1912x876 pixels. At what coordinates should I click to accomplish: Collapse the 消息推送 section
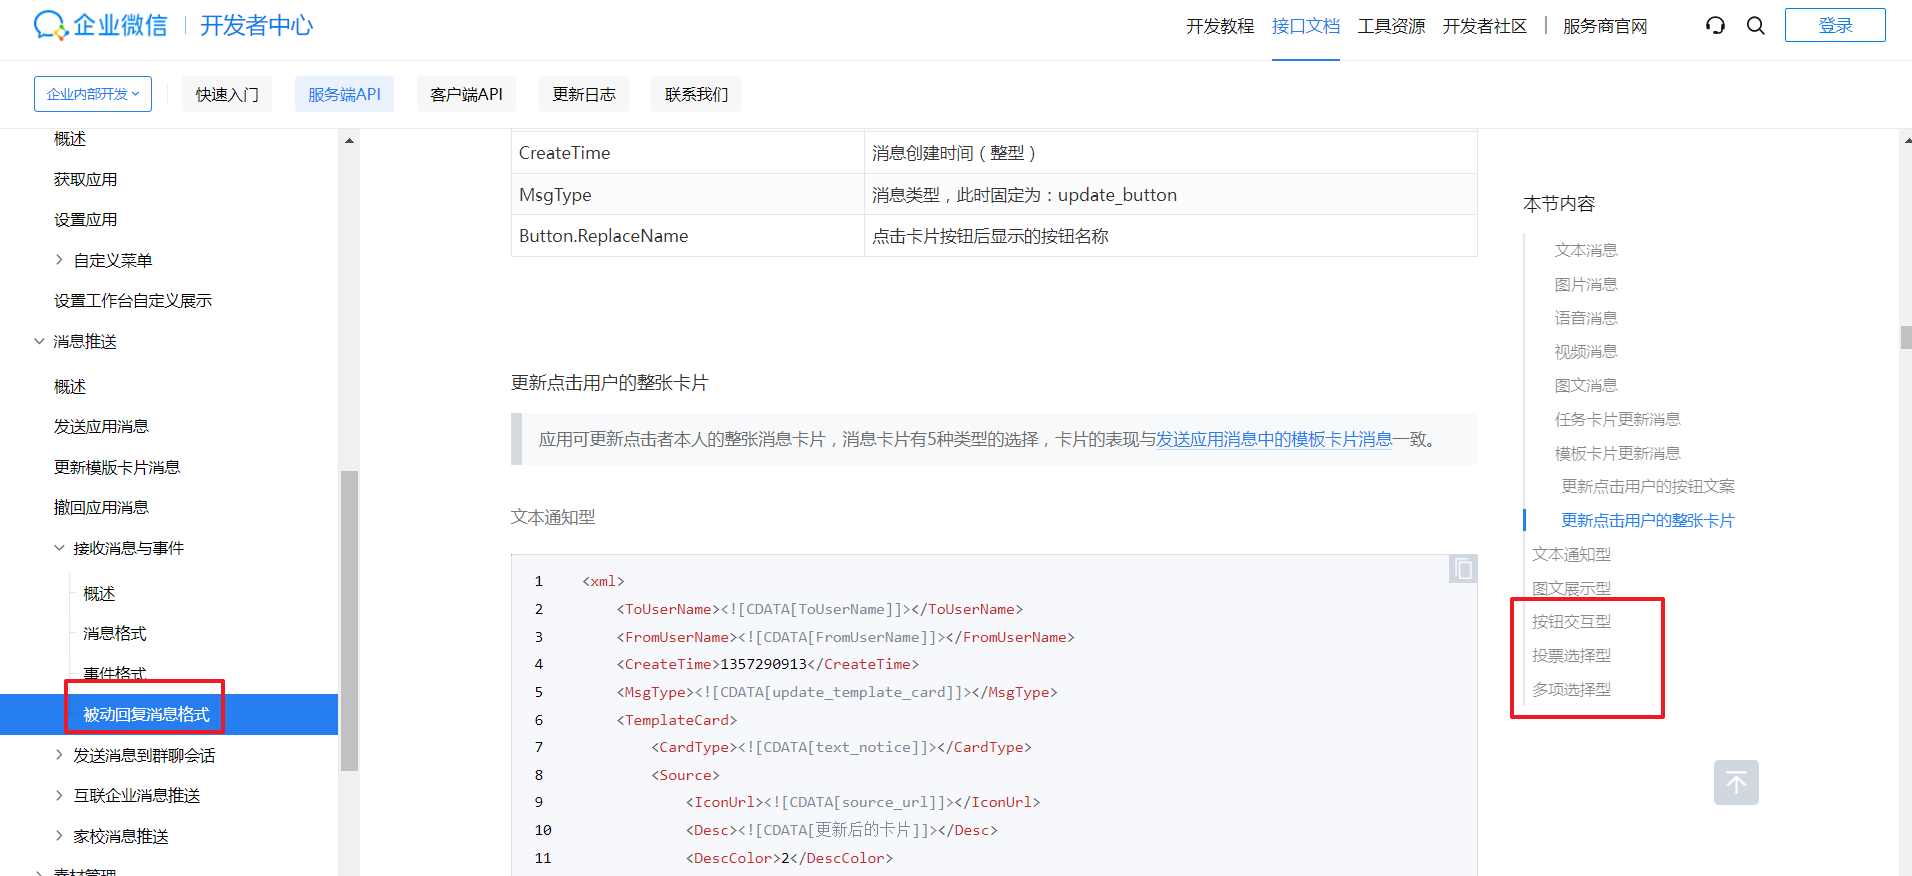[x=40, y=342]
